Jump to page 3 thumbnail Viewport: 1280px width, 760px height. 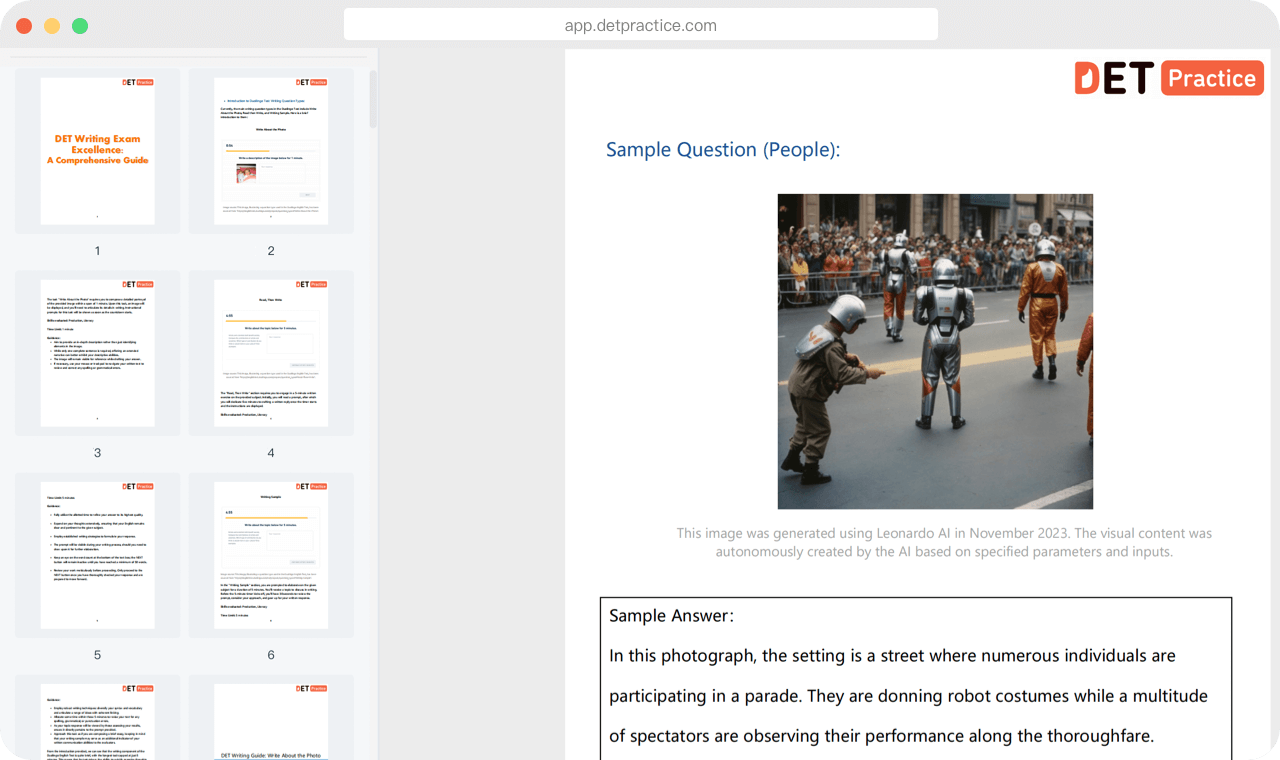coord(97,353)
